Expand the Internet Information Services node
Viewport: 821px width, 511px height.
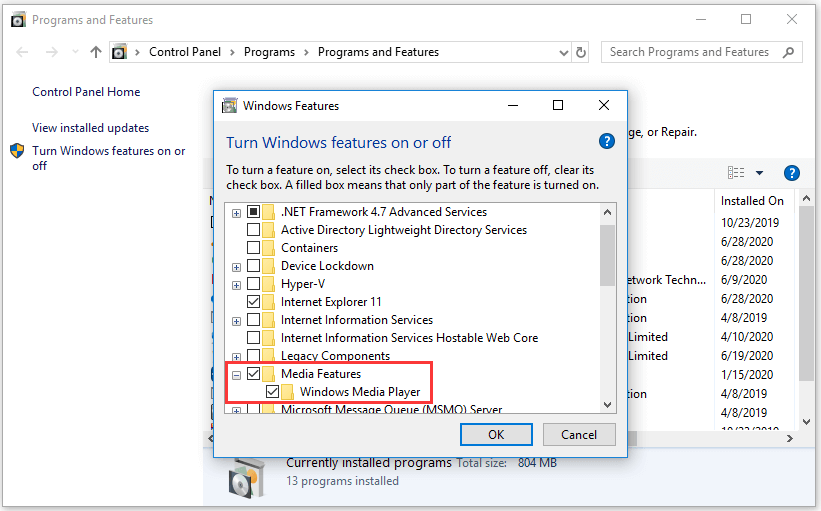click(x=237, y=320)
